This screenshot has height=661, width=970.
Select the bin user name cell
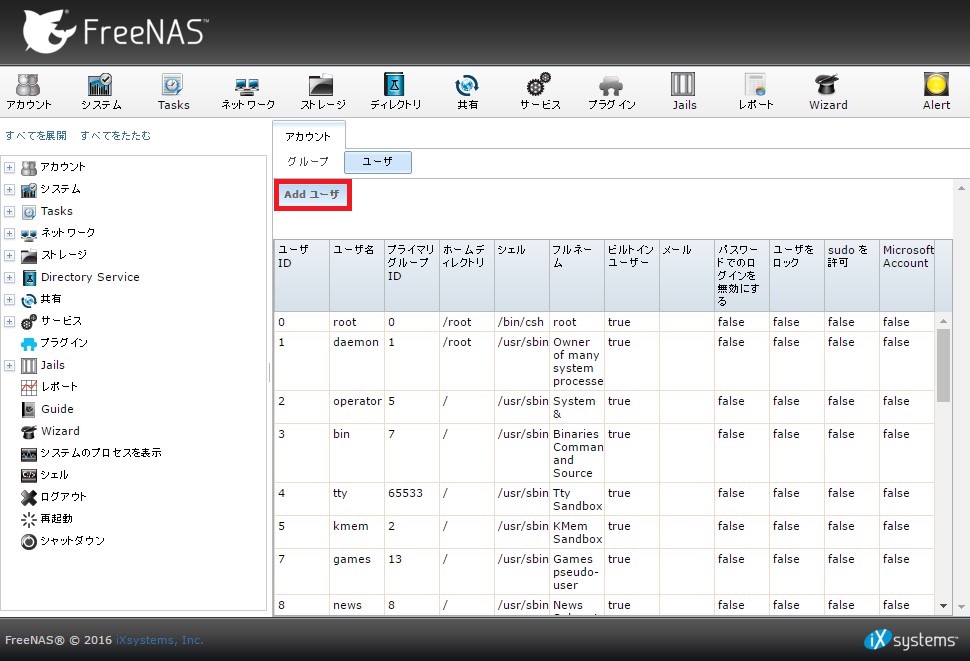(357, 453)
